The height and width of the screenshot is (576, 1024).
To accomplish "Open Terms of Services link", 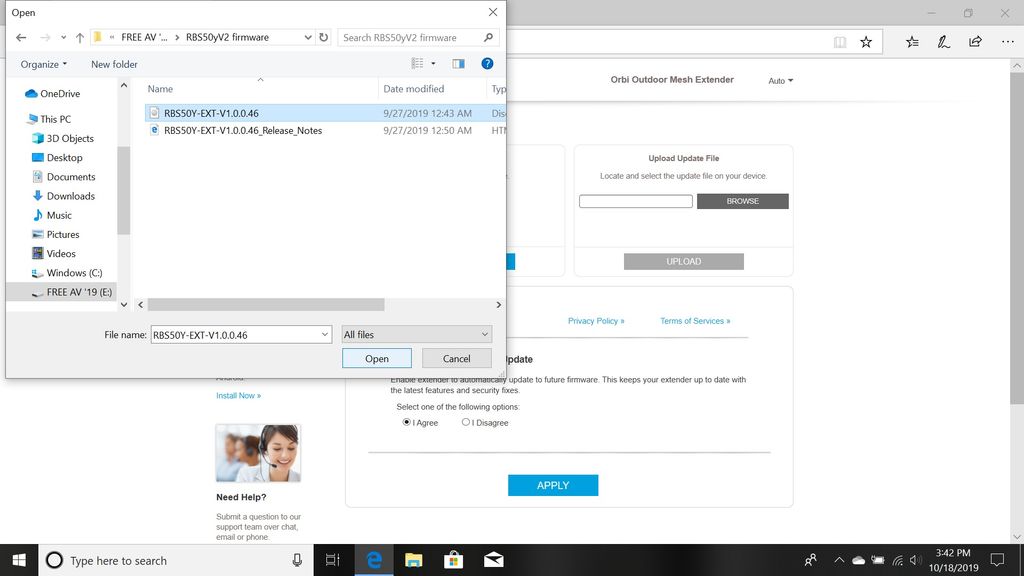I will tap(695, 321).
